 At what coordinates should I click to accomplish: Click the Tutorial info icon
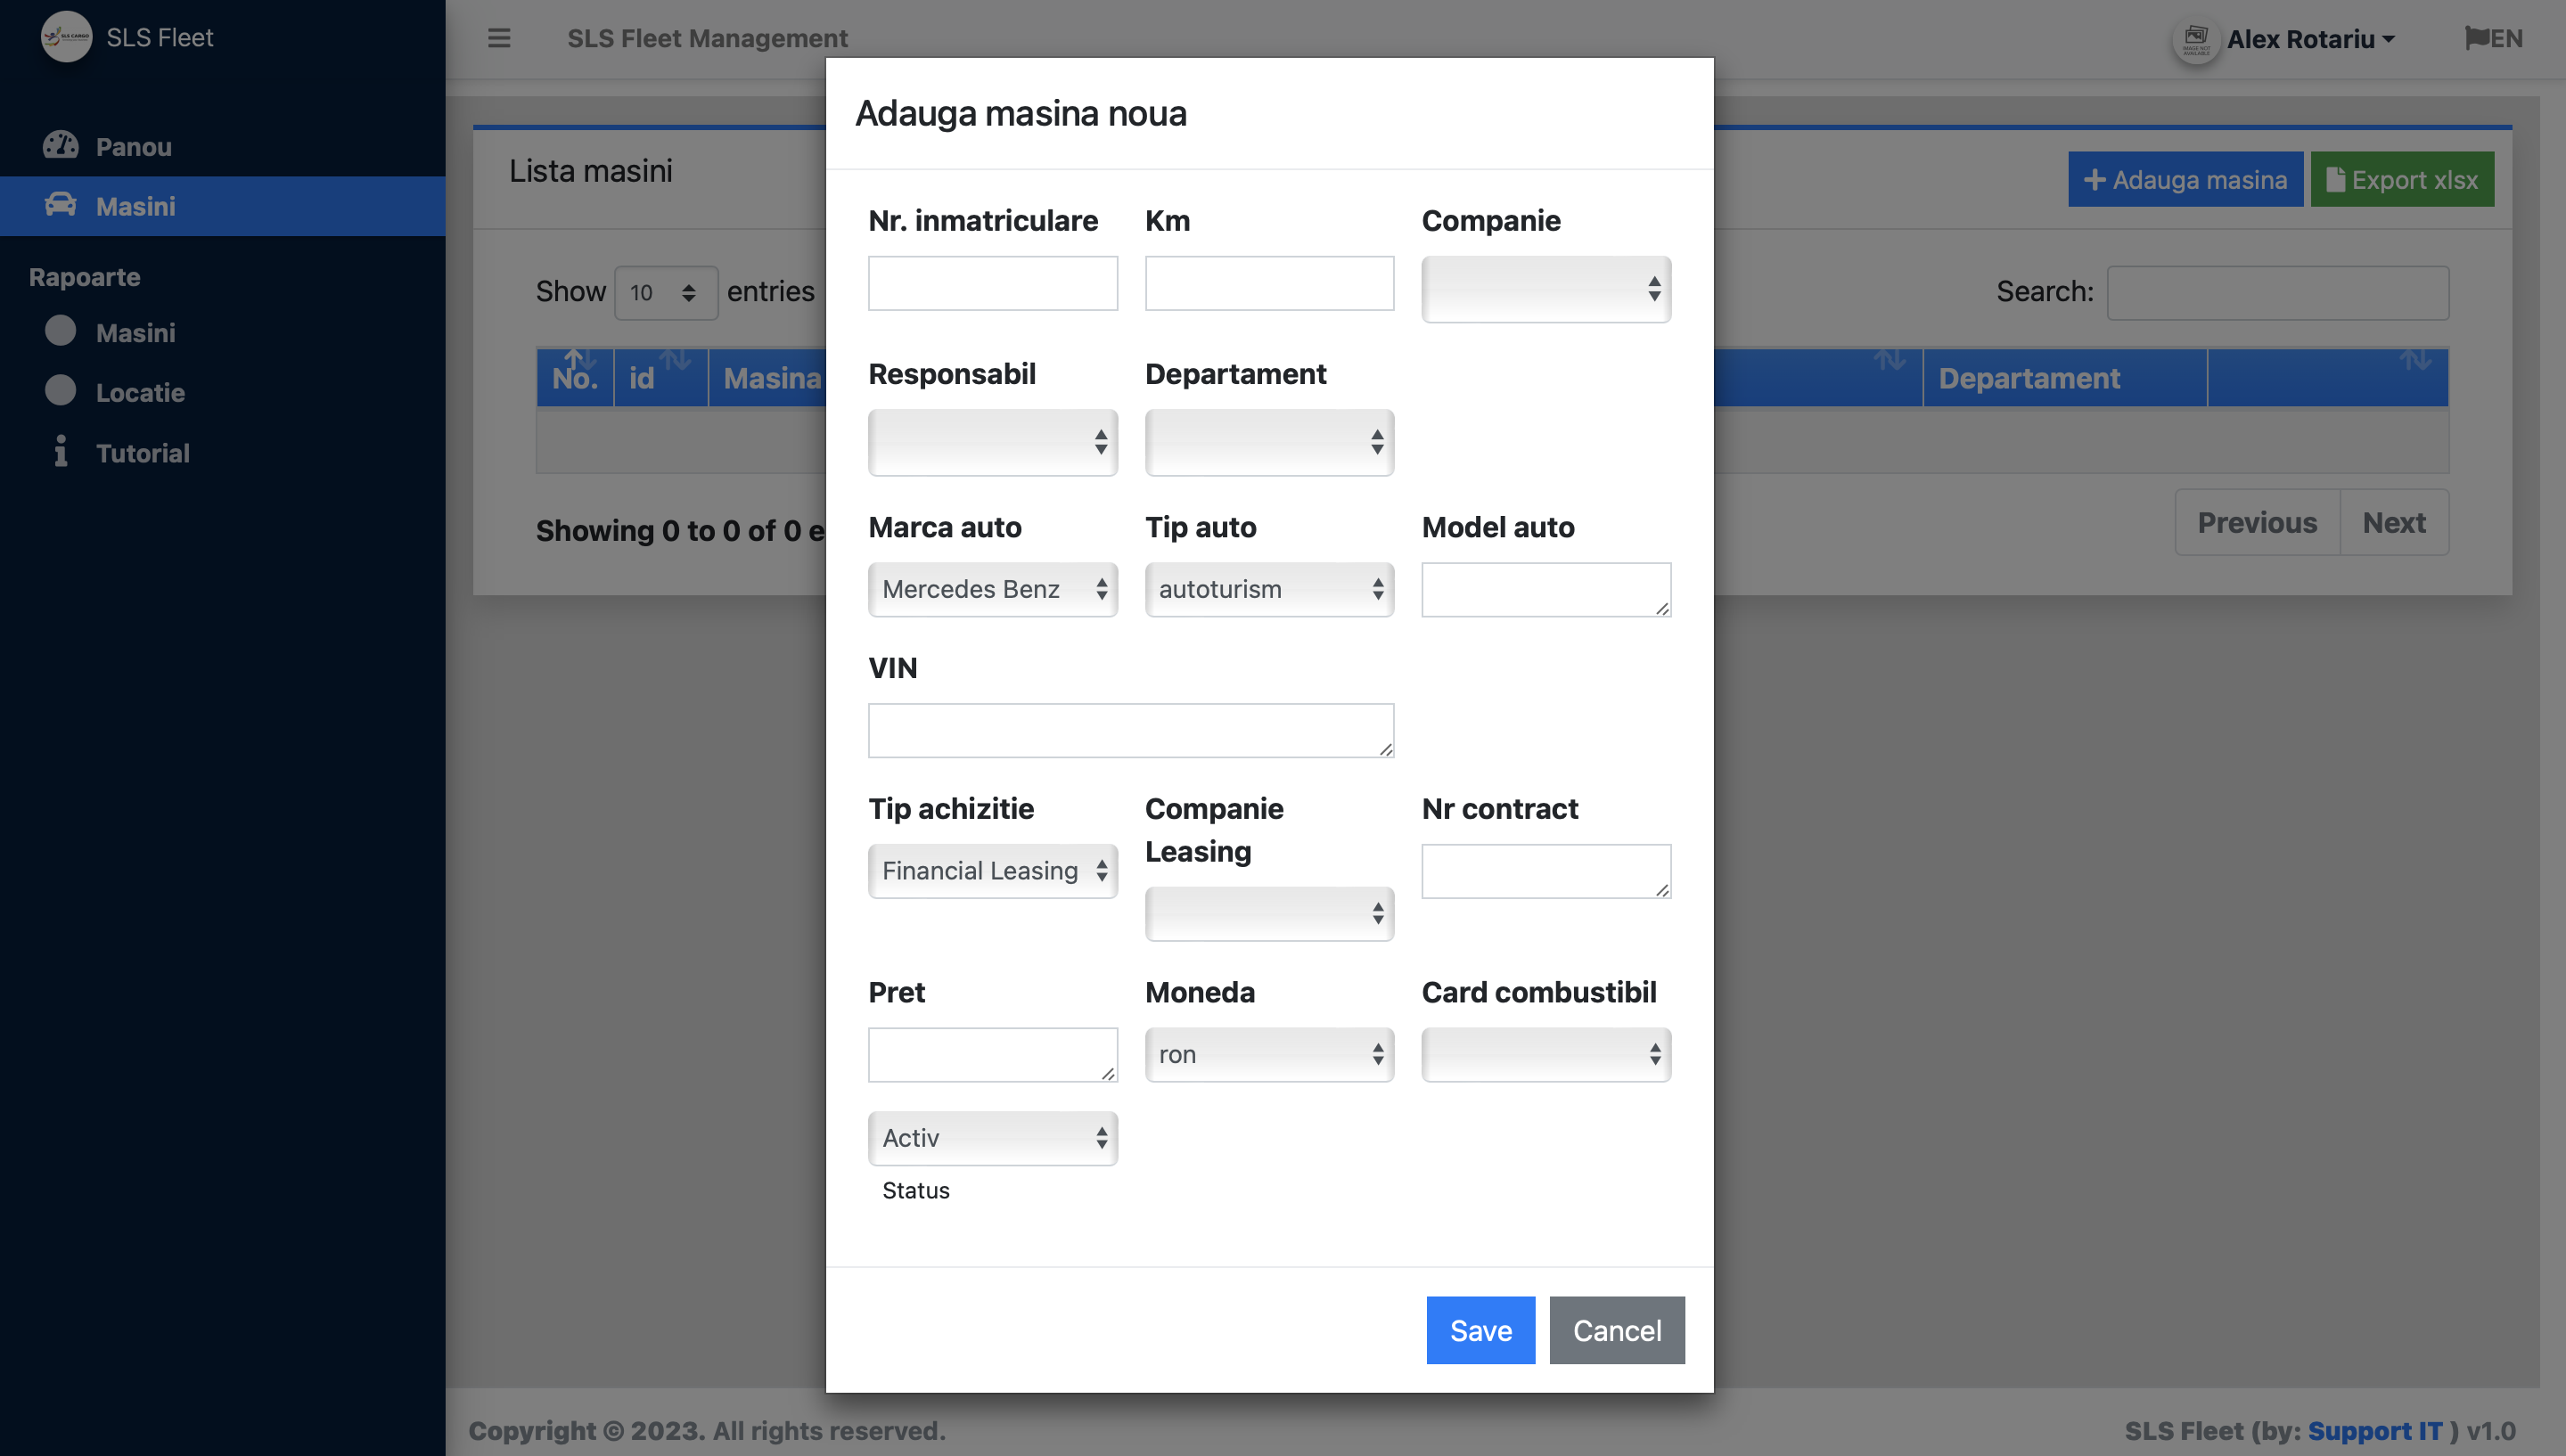(x=60, y=452)
